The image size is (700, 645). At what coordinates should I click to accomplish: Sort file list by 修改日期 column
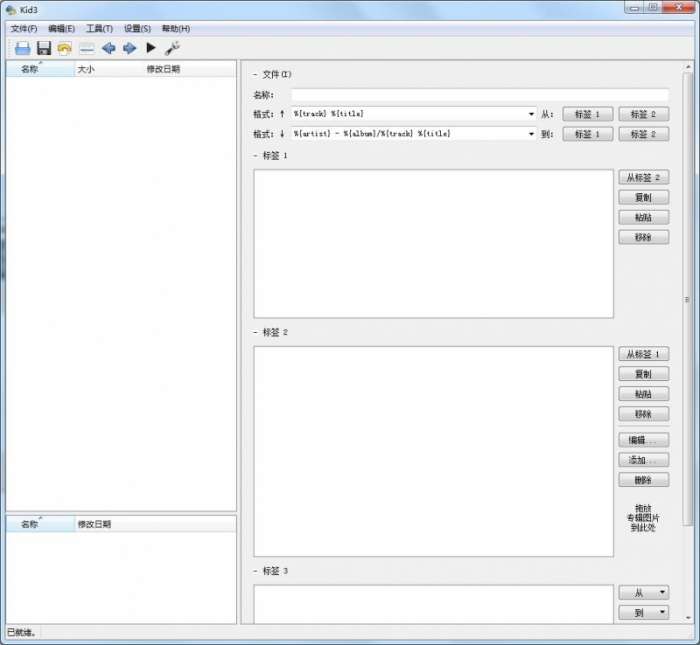click(x=190, y=69)
